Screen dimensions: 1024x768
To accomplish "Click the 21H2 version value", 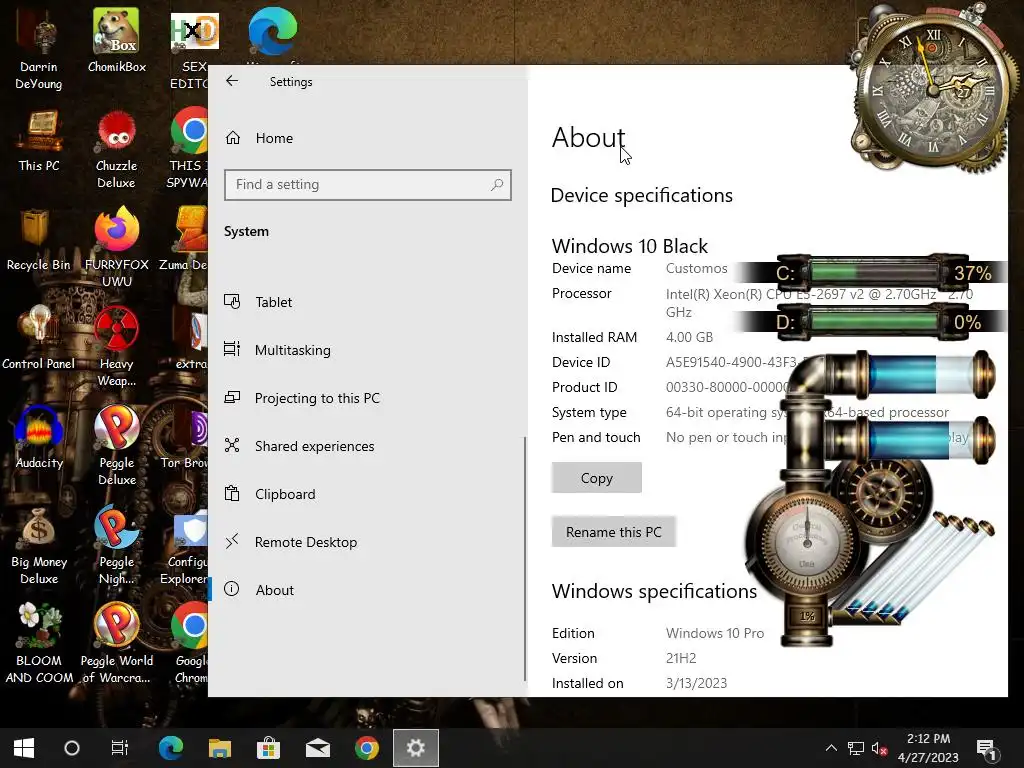I will [680, 658].
